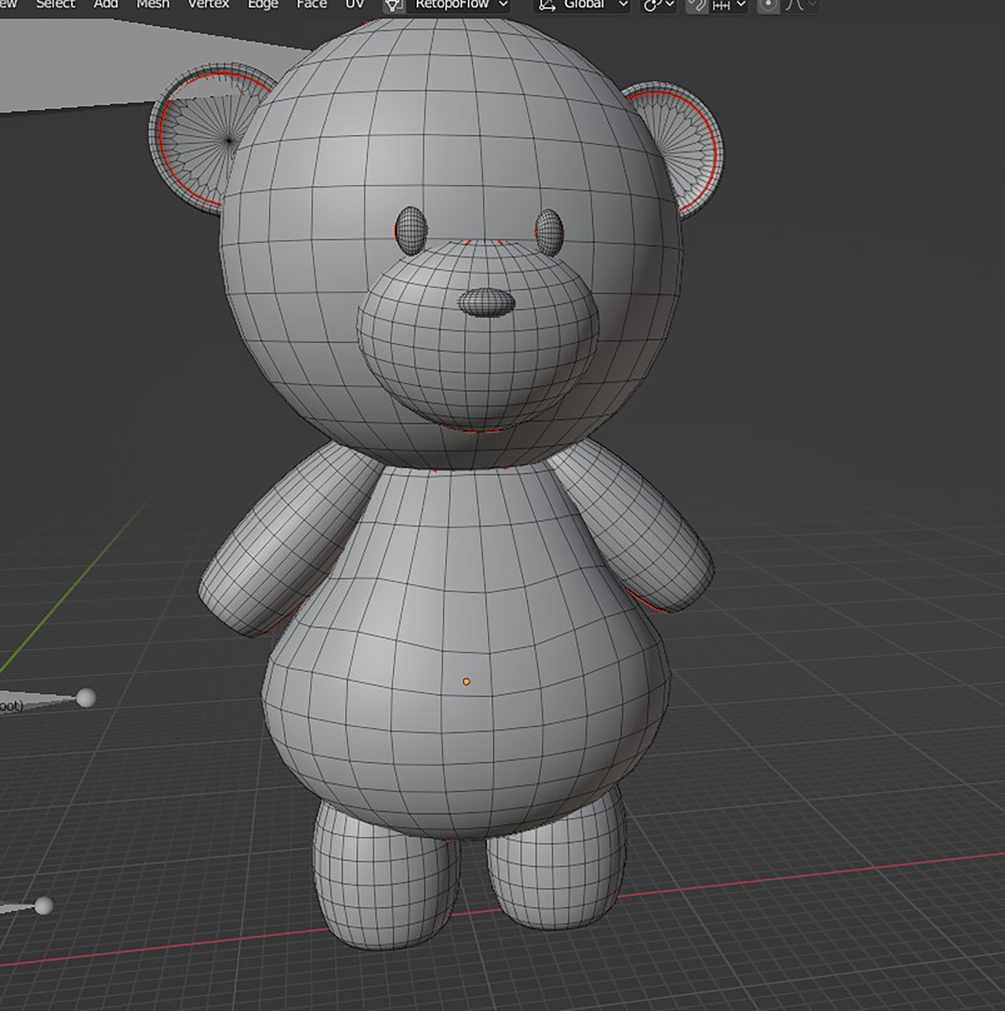Open the snap increment options dropdown
The height and width of the screenshot is (1011, 1005).
pyautogui.click(x=728, y=5)
